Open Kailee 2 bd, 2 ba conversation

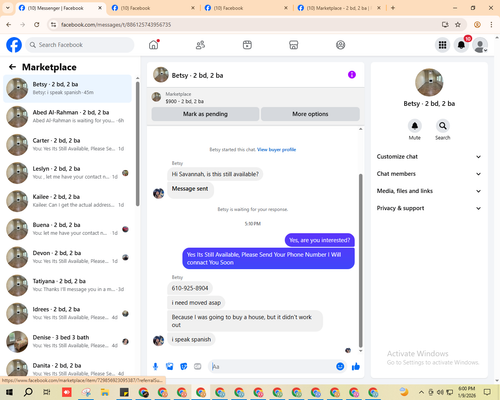click(68, 201)
